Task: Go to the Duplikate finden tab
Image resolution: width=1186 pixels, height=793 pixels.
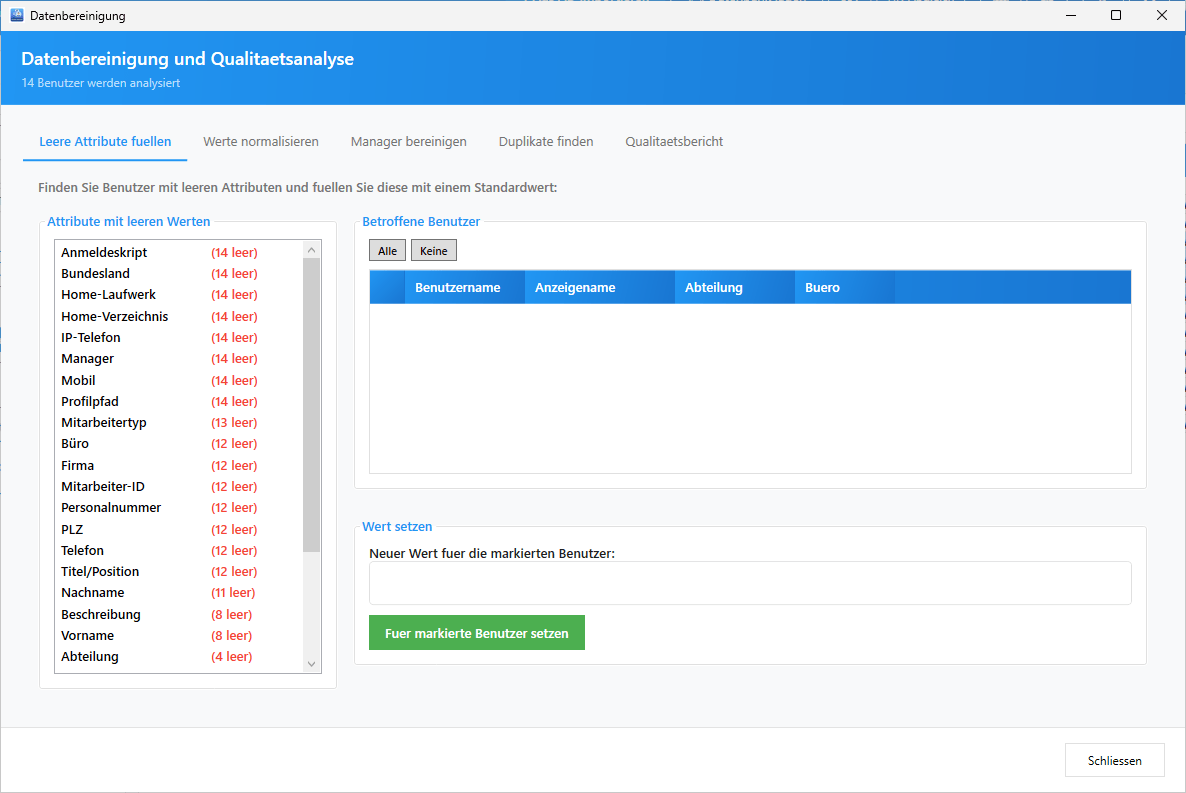Action: (x=546, y=142)
